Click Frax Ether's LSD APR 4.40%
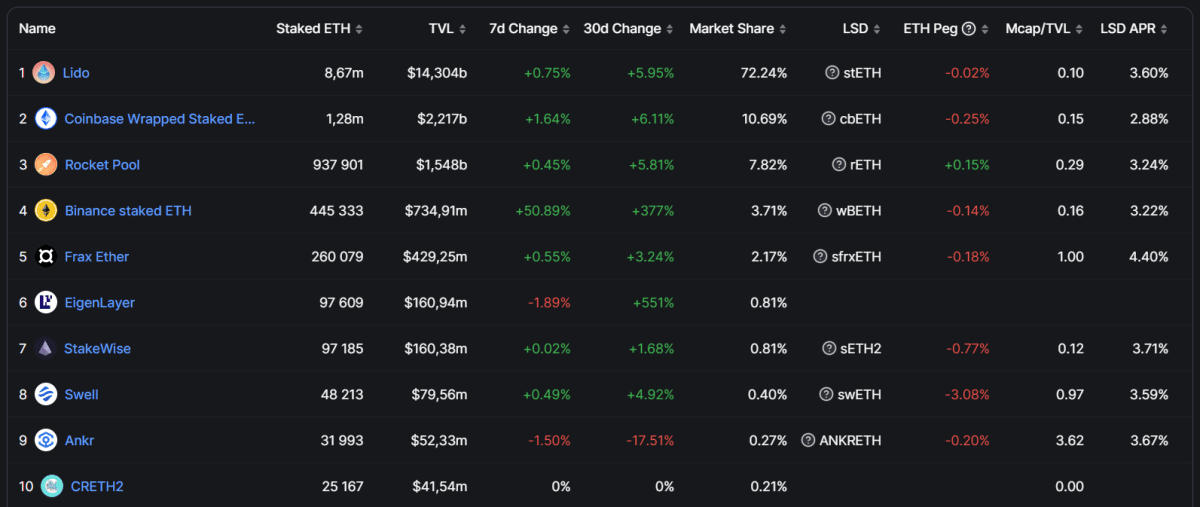The height and width of the screenshot is (507, 1200). point(1148,257)
